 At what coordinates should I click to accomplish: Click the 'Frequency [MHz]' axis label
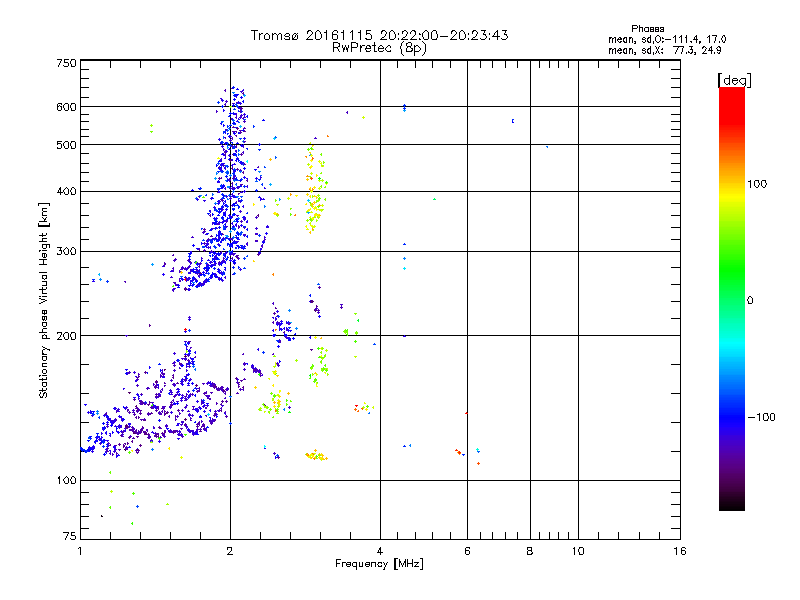pyautogui.click(x=379, y=564)
